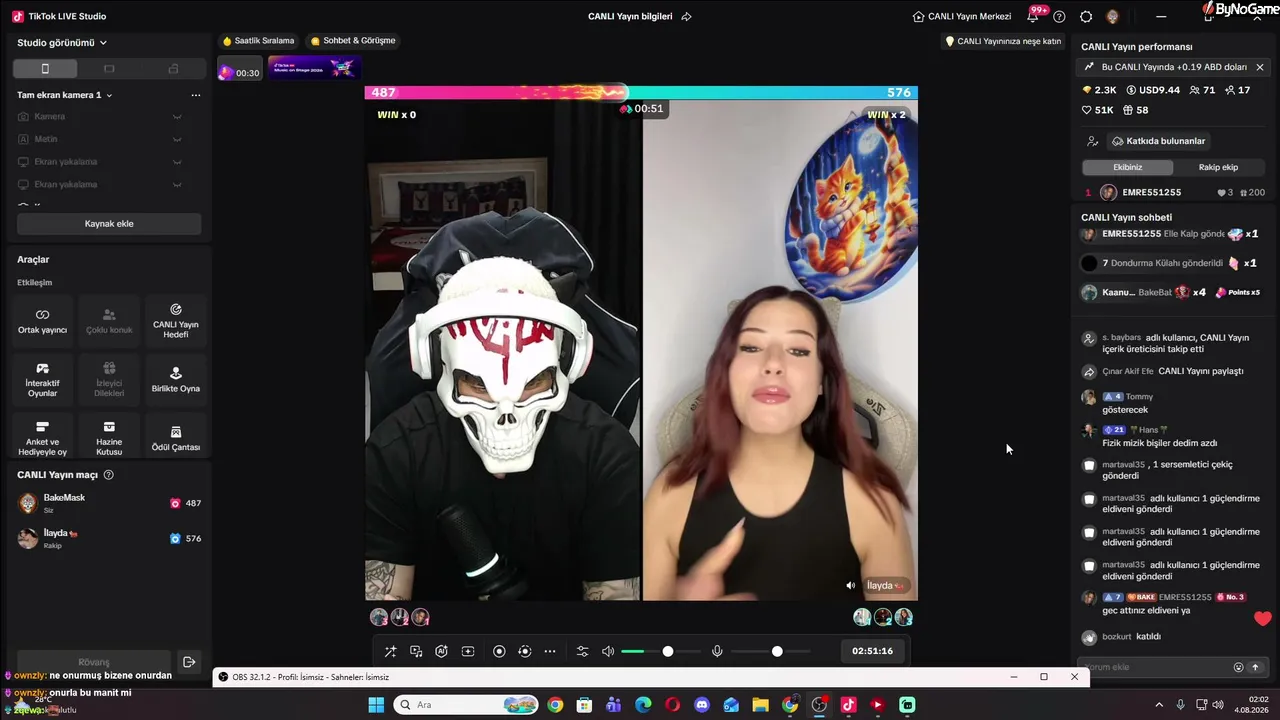Viewport: 1280px width, 720px height.
Task: Open the magic wand effects tool
Action: click(x=391, y=652)
